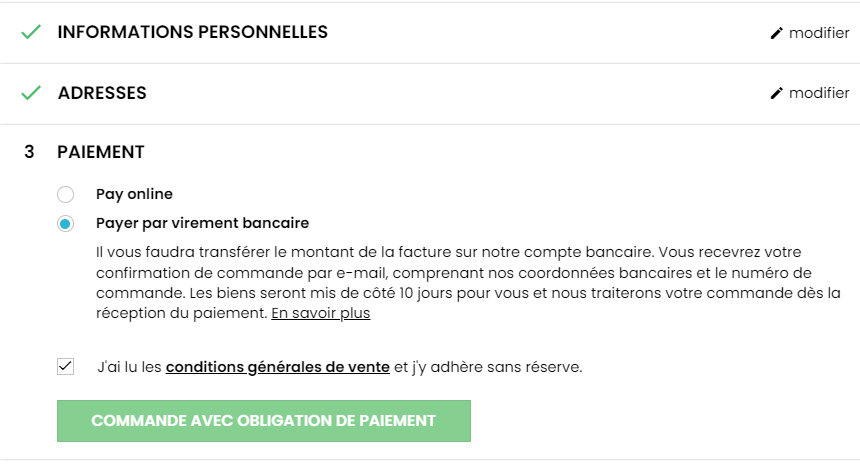Image resolution: width=860 pixels, height=470 pixels.
Task: Click the "J'ai lu les" label text
Action: [129, 367]
